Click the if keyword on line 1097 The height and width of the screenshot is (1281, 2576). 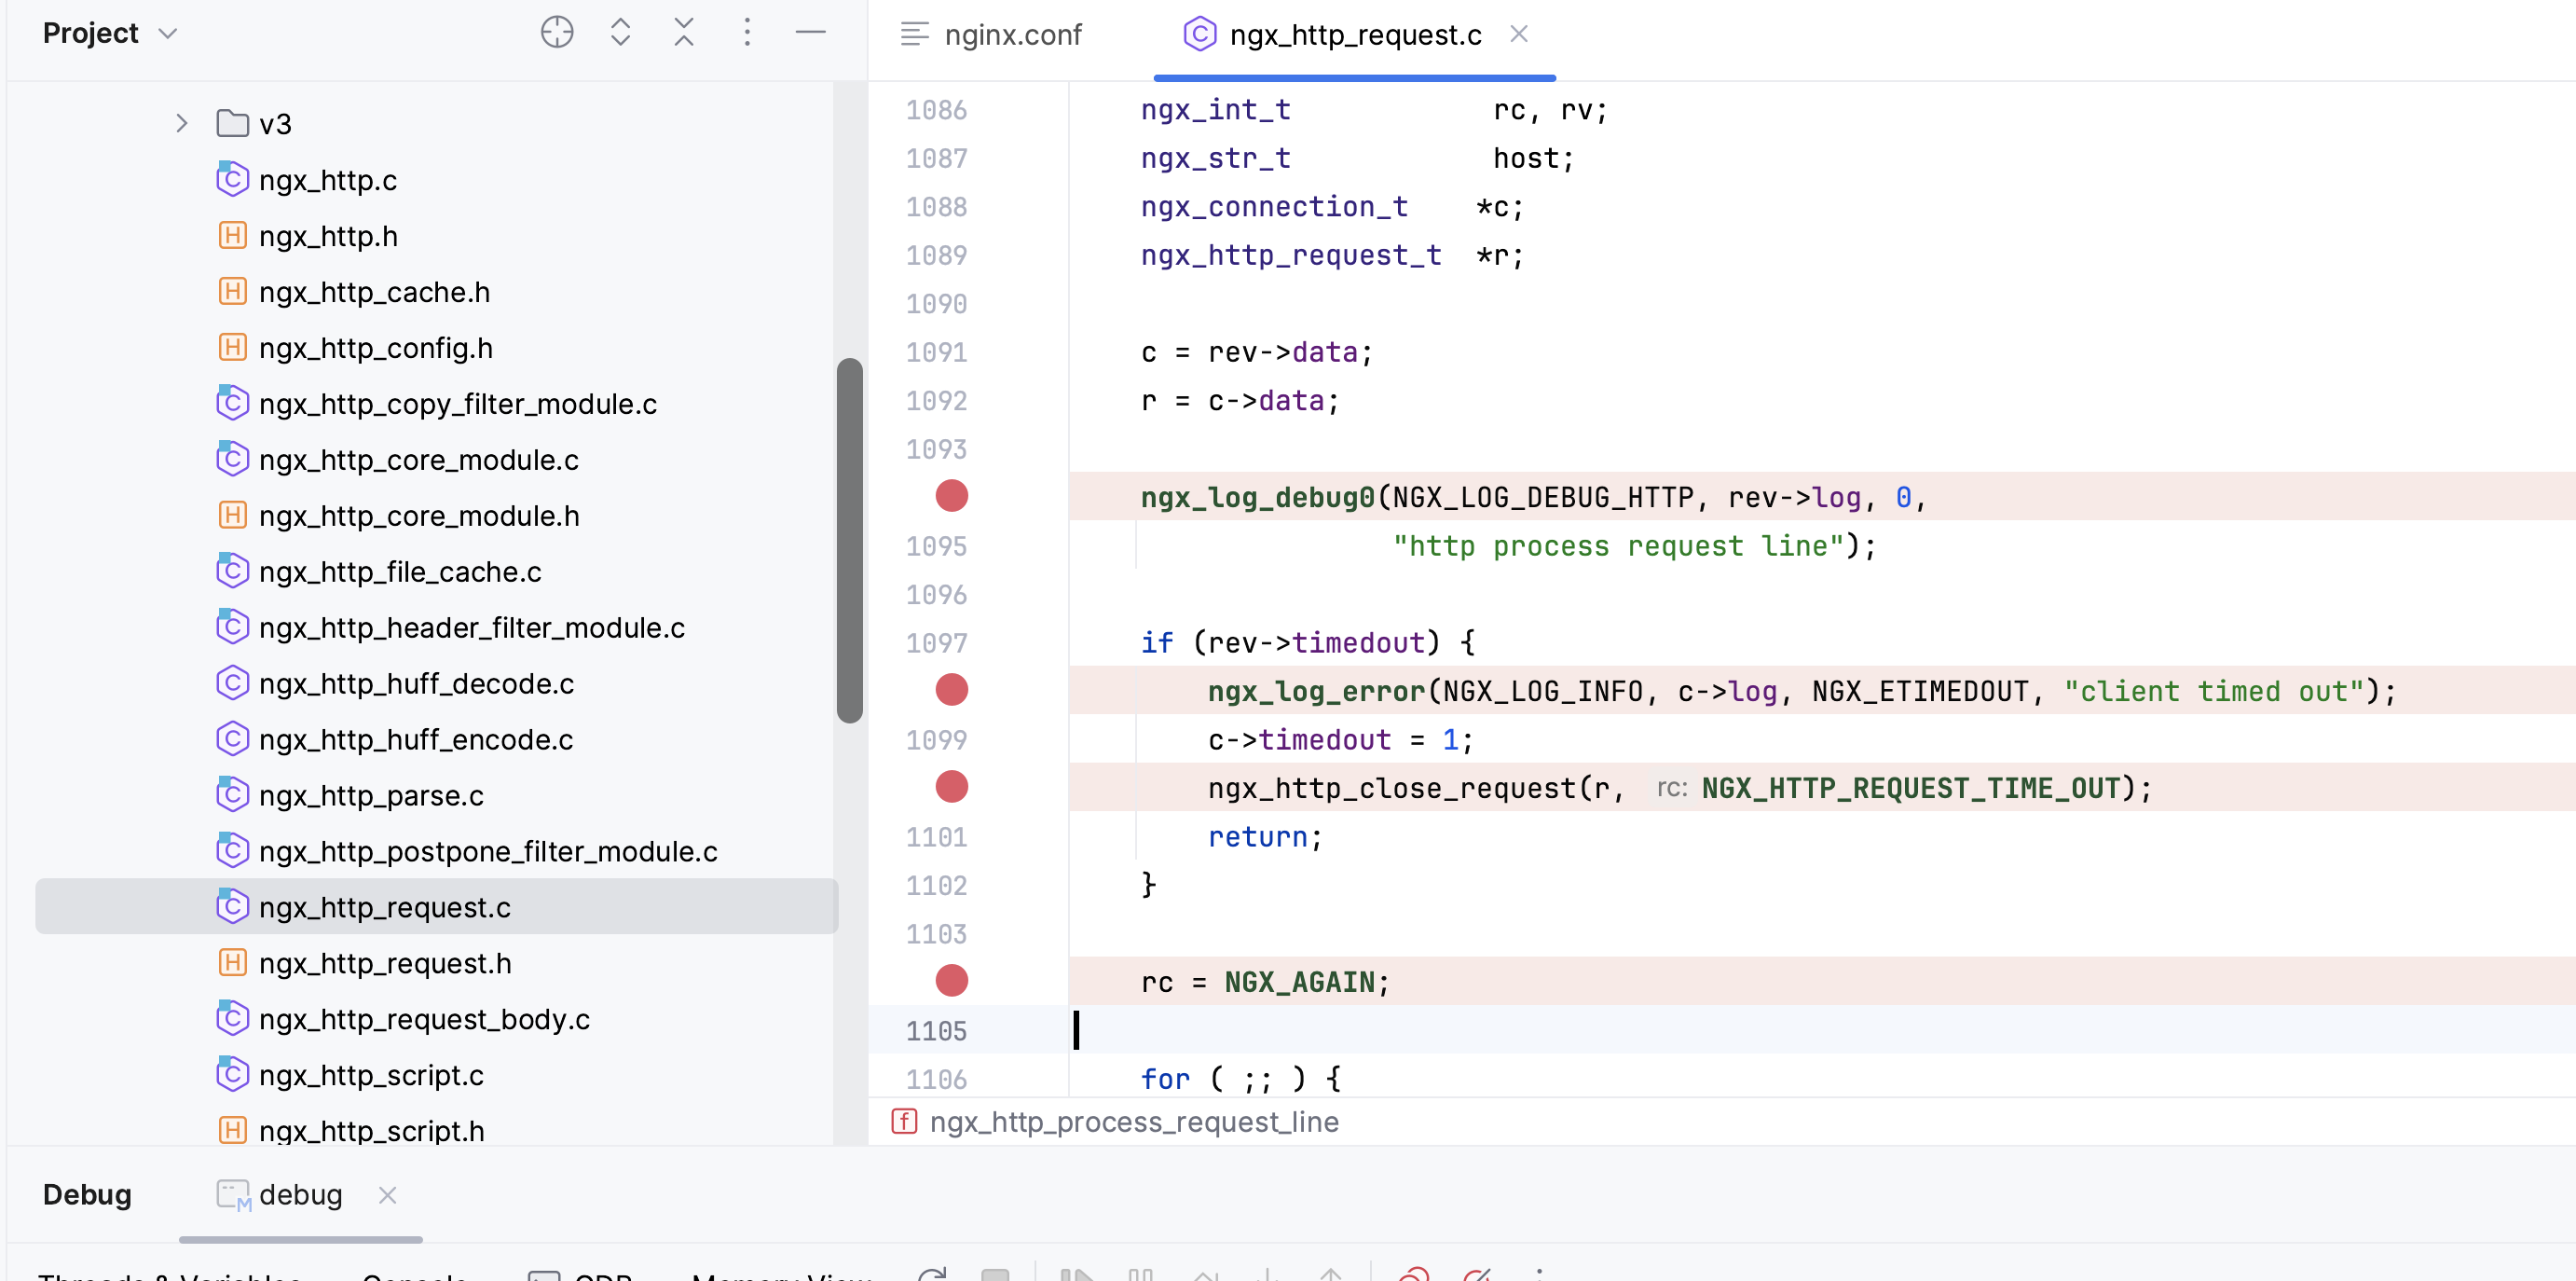point(1157,643)
